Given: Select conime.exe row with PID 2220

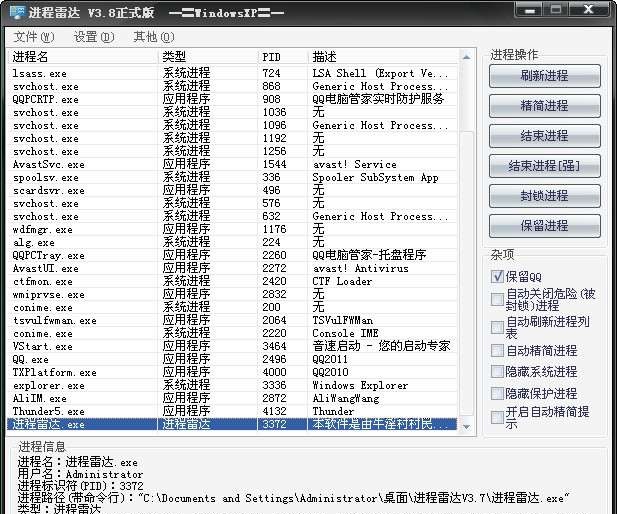Looking at the screenshot, I should (232, 333).
